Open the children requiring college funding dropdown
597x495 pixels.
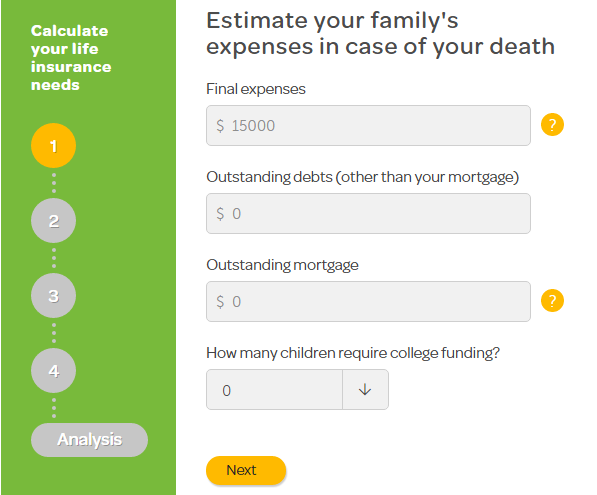tap(297, 390)
